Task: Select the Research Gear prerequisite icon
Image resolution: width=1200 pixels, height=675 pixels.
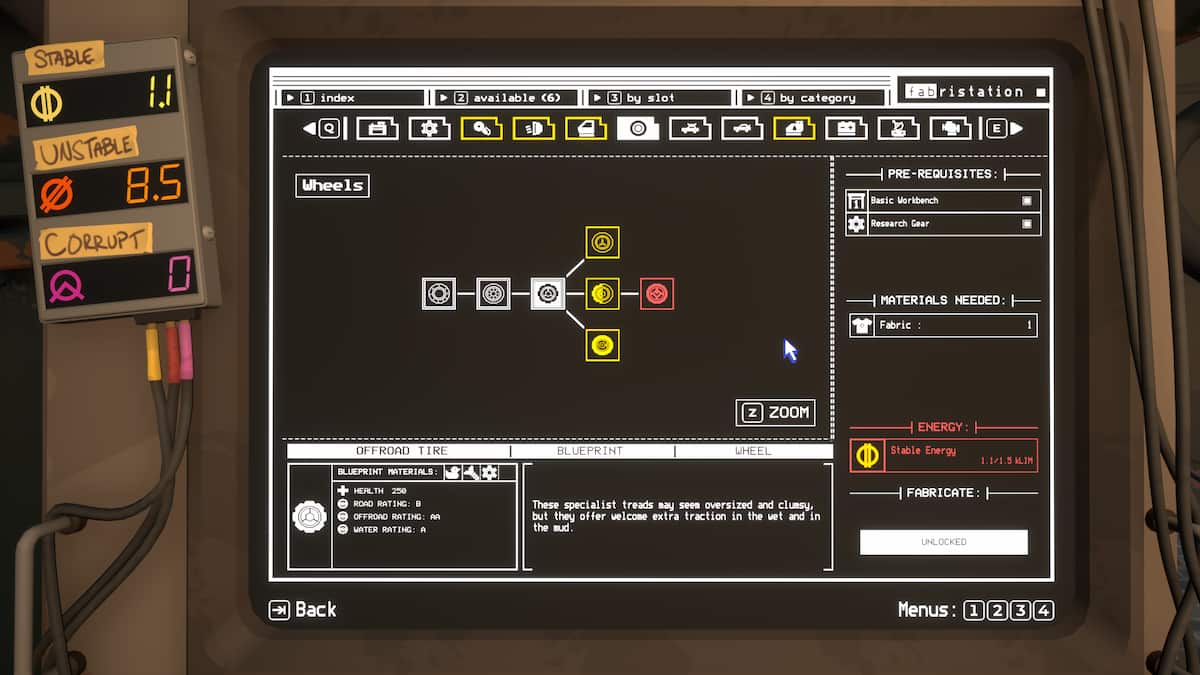Action: (856, 224)
